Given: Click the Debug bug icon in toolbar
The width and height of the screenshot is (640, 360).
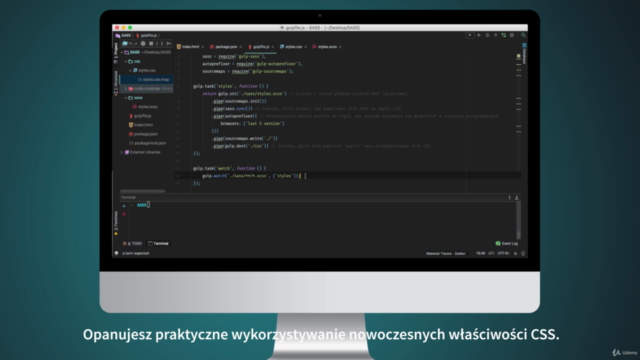Looking at the screenshot, I should tap(487, 36).
